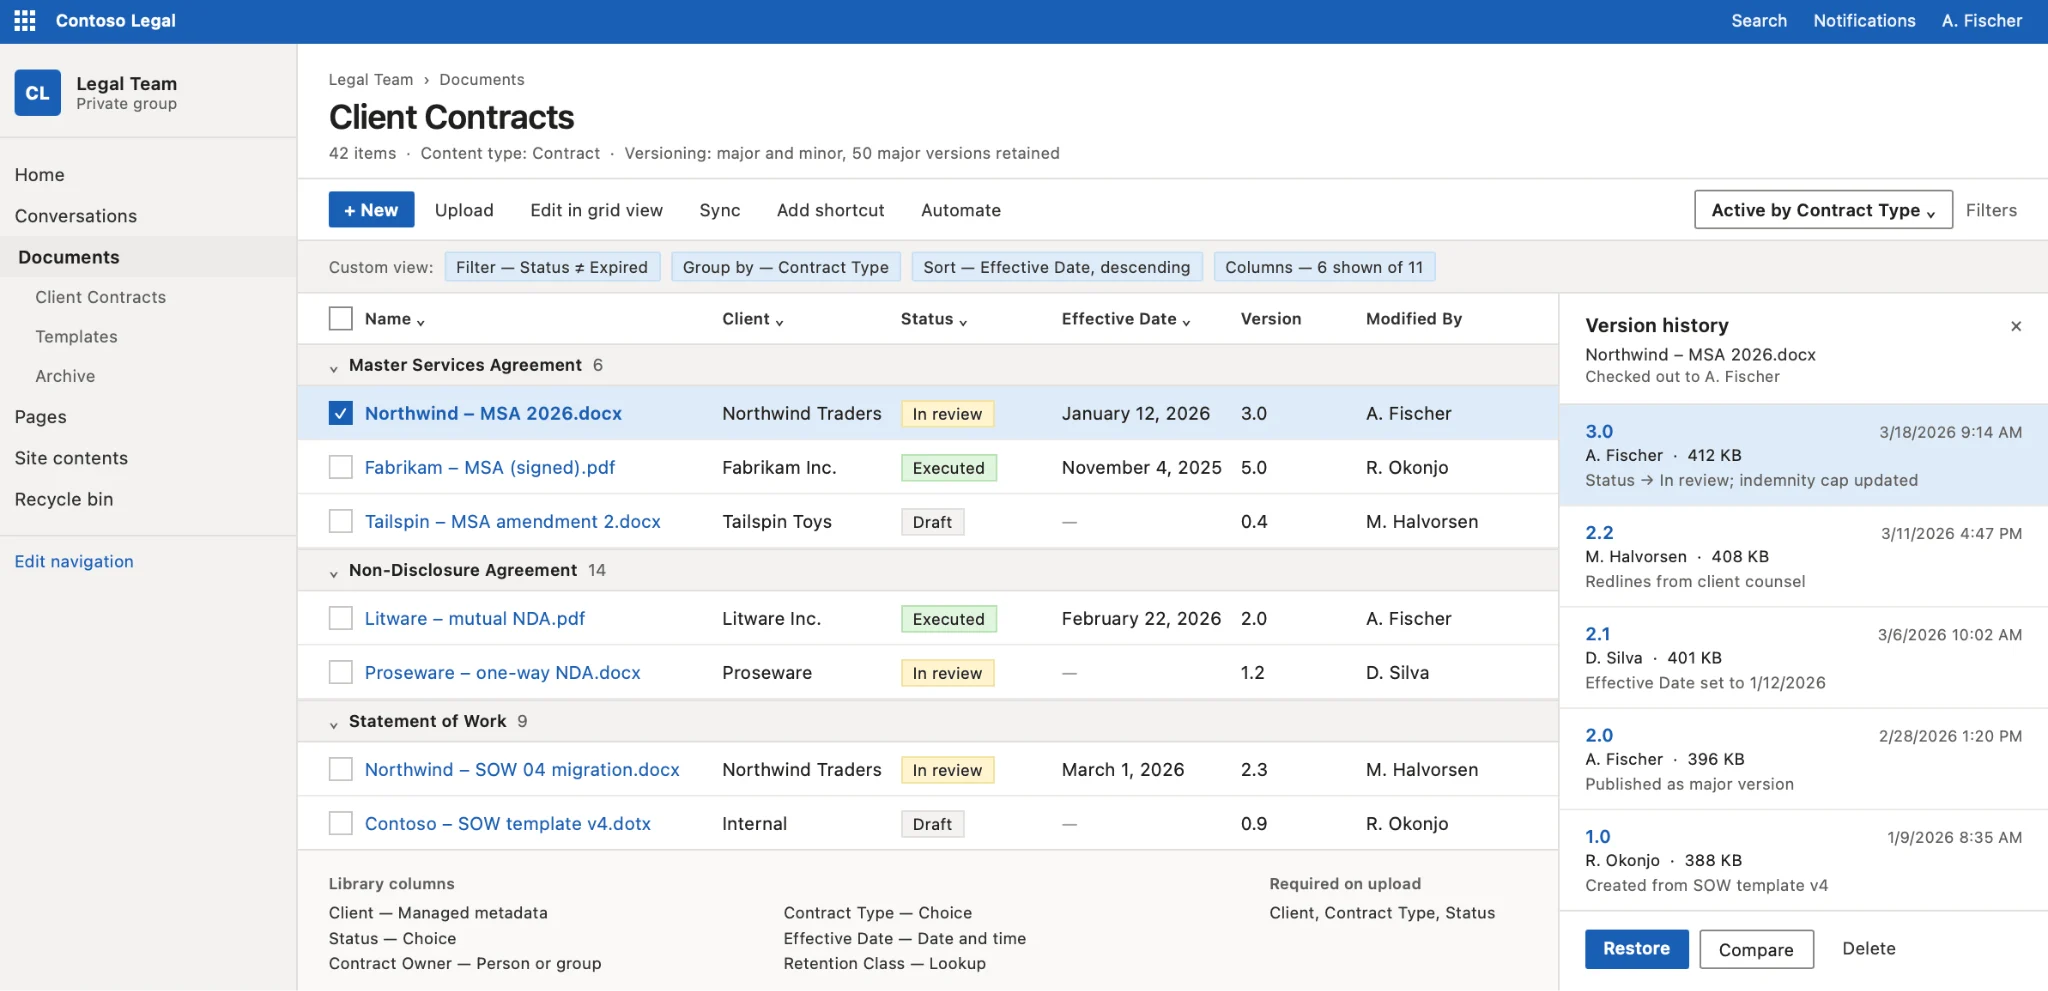Click the Documents breadcrumb link
Screen dimensions: 2048x991
coord(482,80)
